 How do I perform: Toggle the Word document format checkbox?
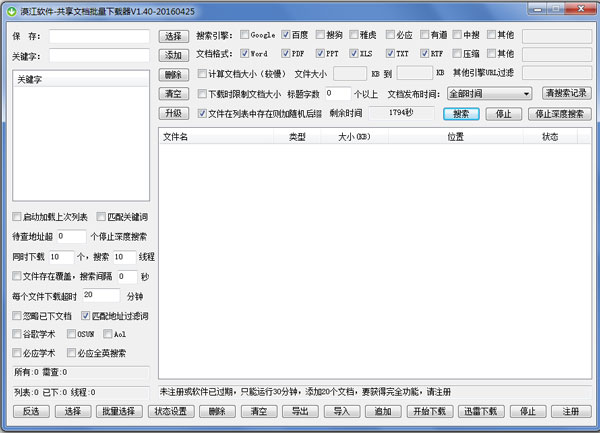245,54
